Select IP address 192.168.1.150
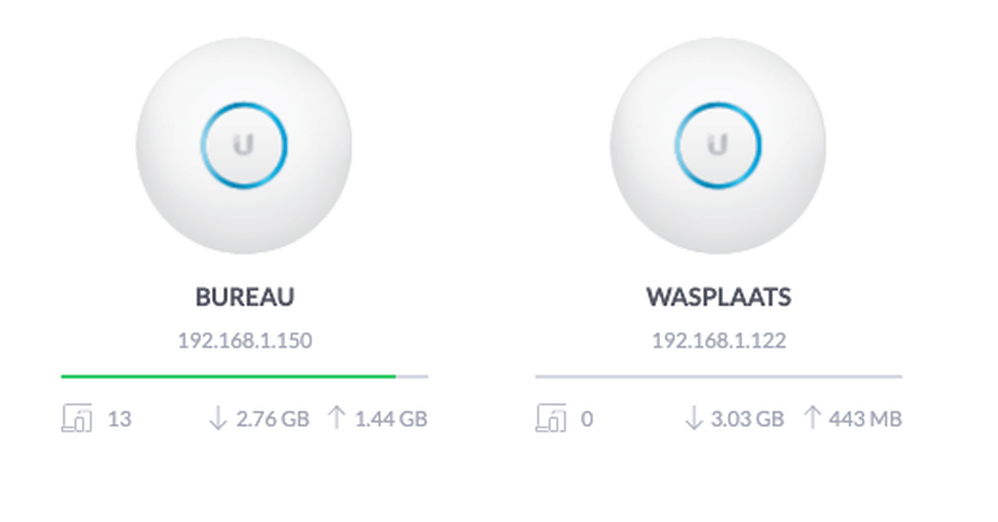The width and height of the screenshot is (998, 522). coord(244,341)
